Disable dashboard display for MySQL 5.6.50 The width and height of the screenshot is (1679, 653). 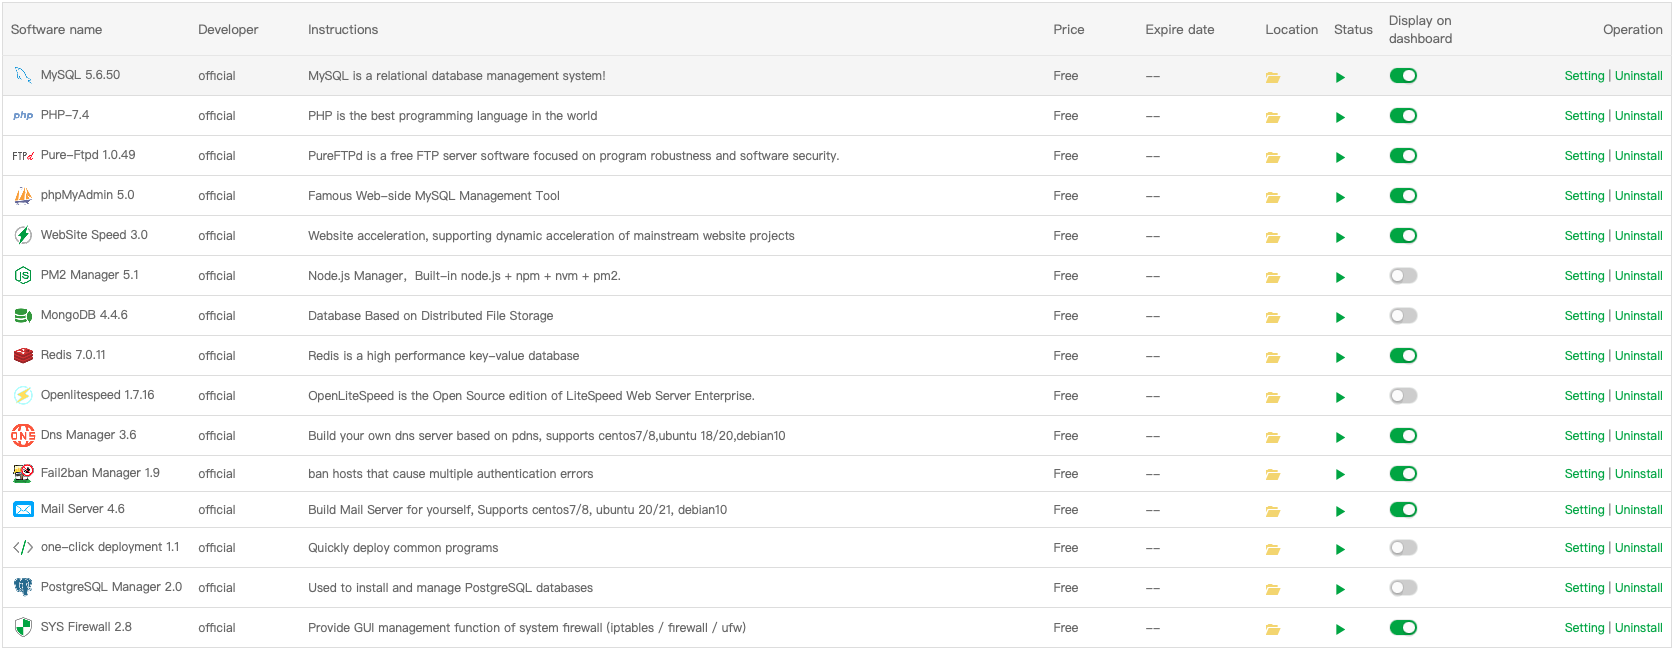pos(1403,76)
